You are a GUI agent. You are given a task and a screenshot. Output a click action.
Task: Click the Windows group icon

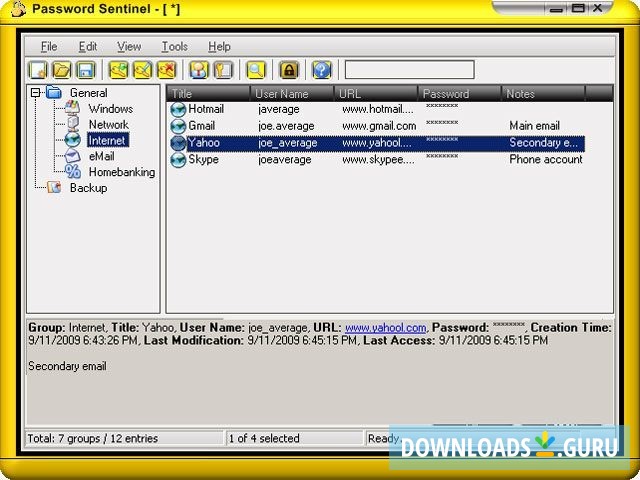(72, 108)
